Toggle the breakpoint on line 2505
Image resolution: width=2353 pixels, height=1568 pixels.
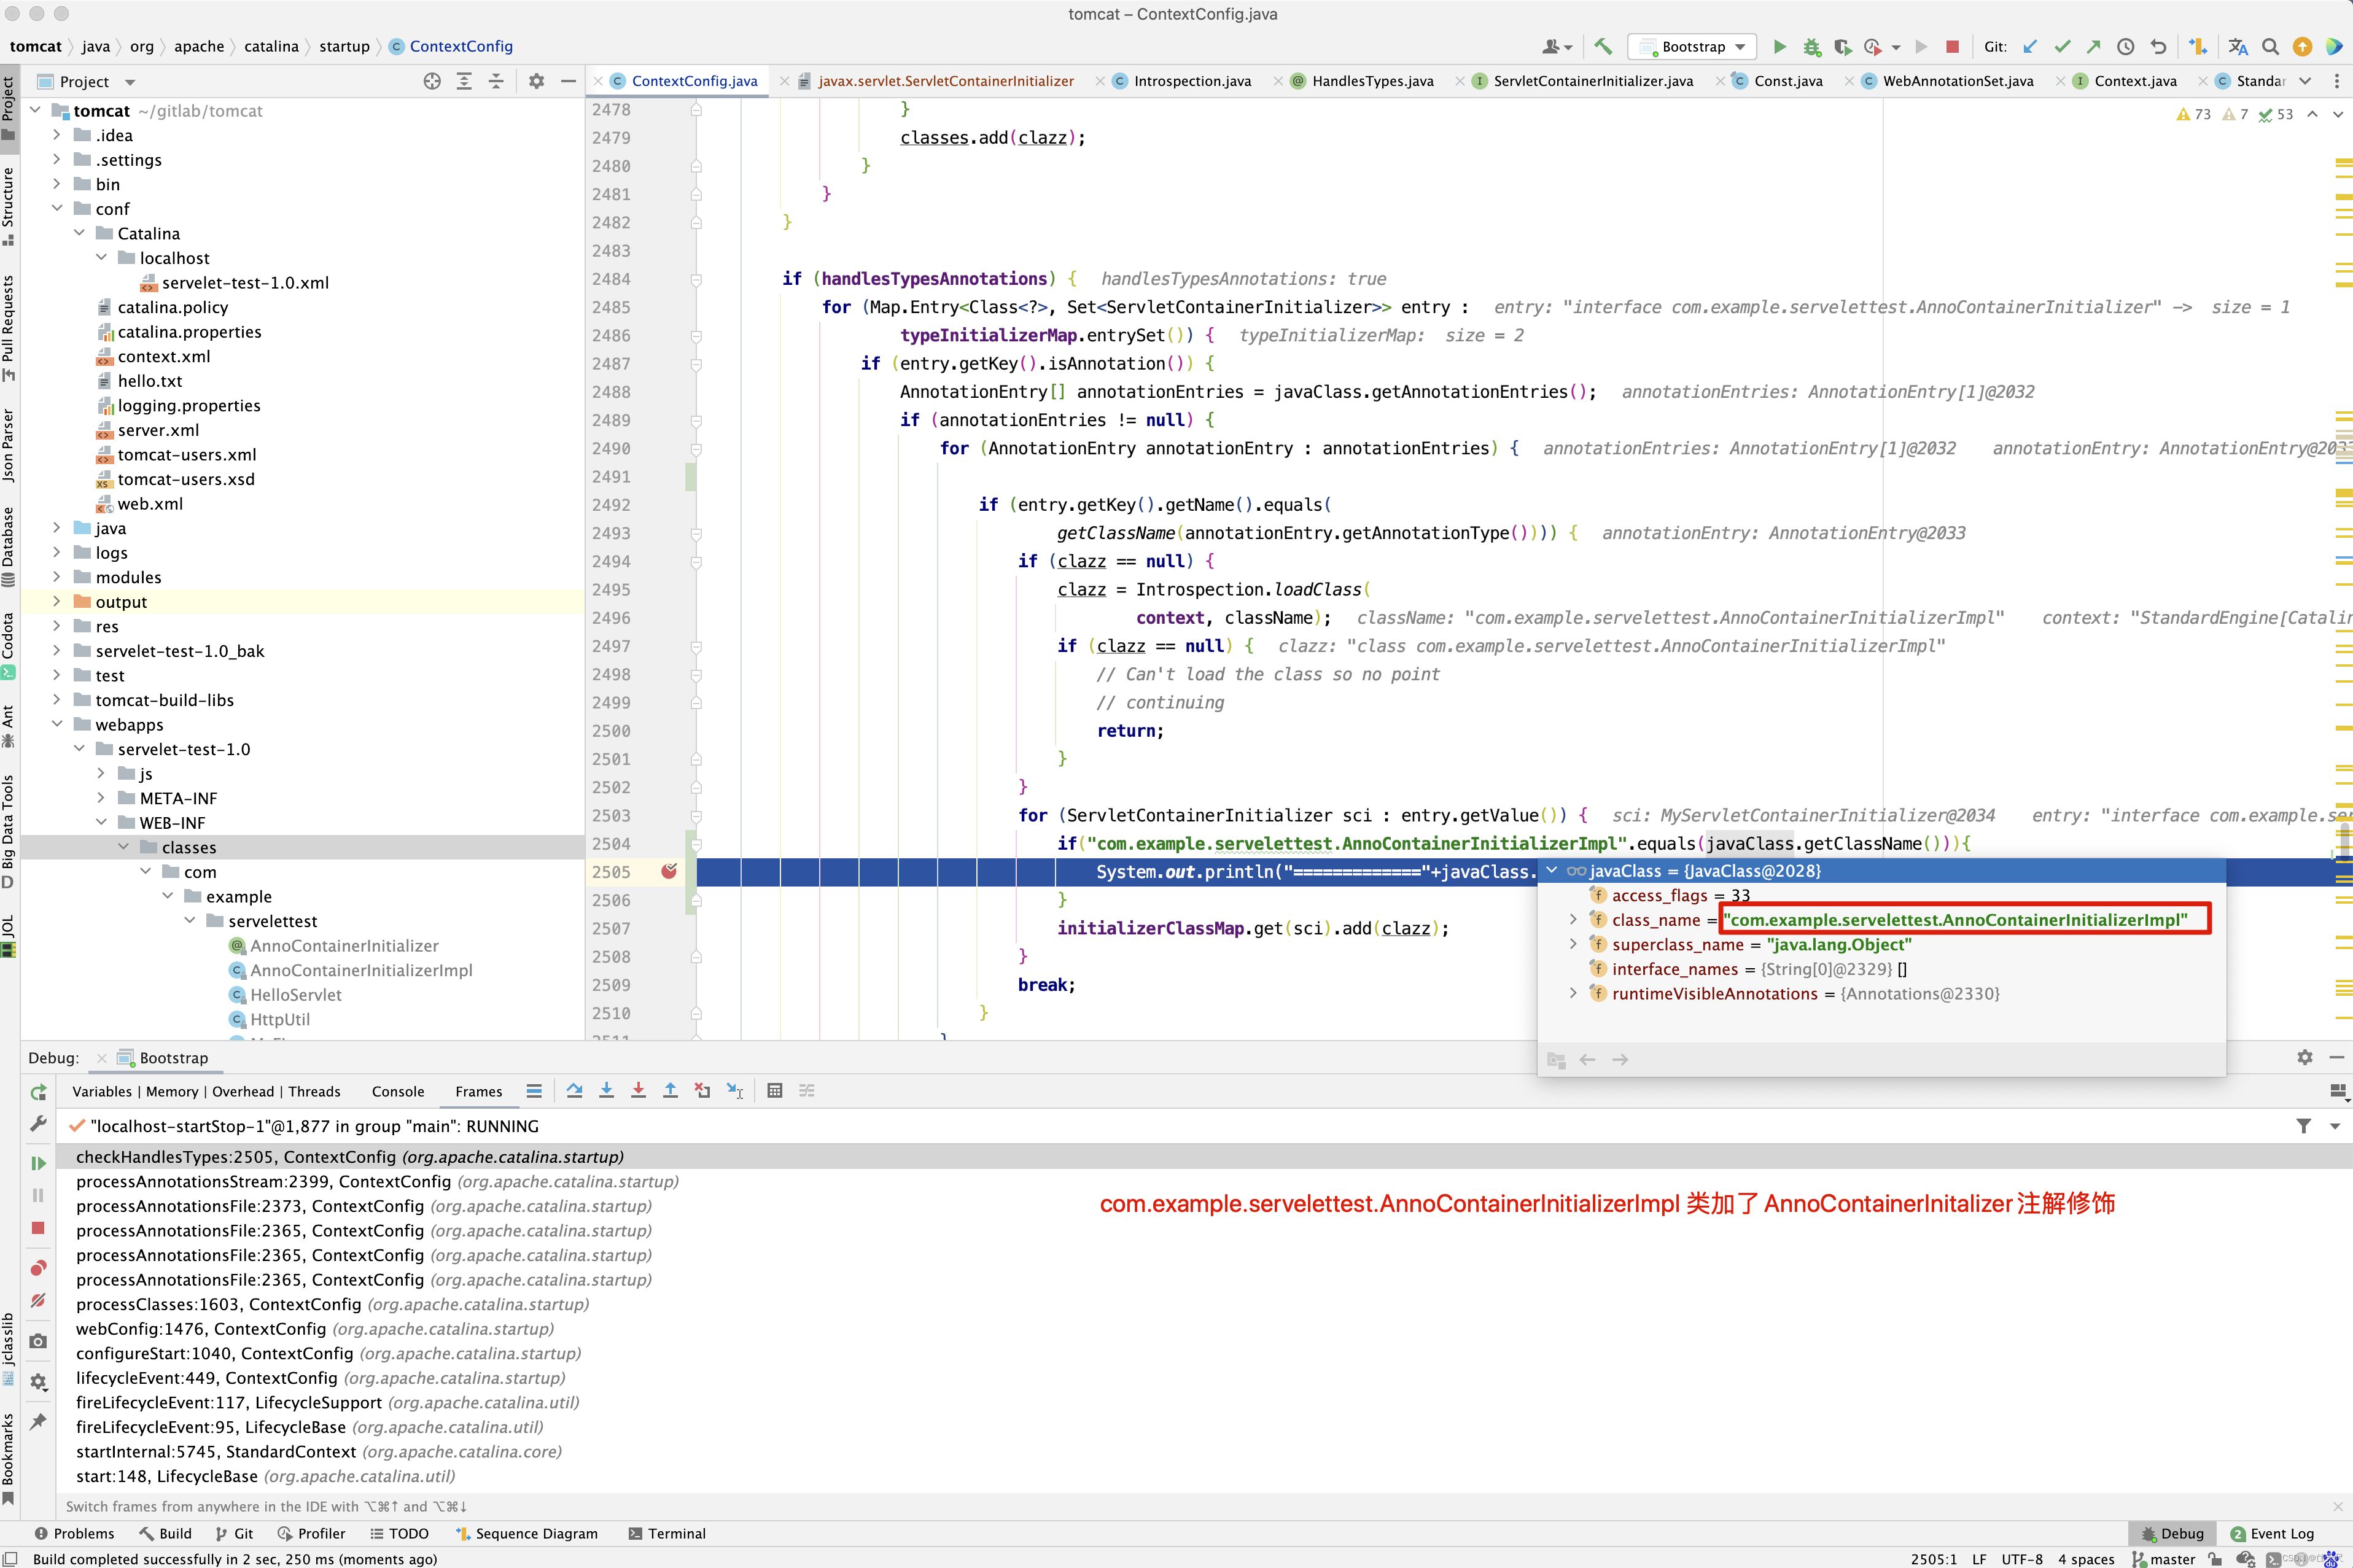tap(669, 872)
